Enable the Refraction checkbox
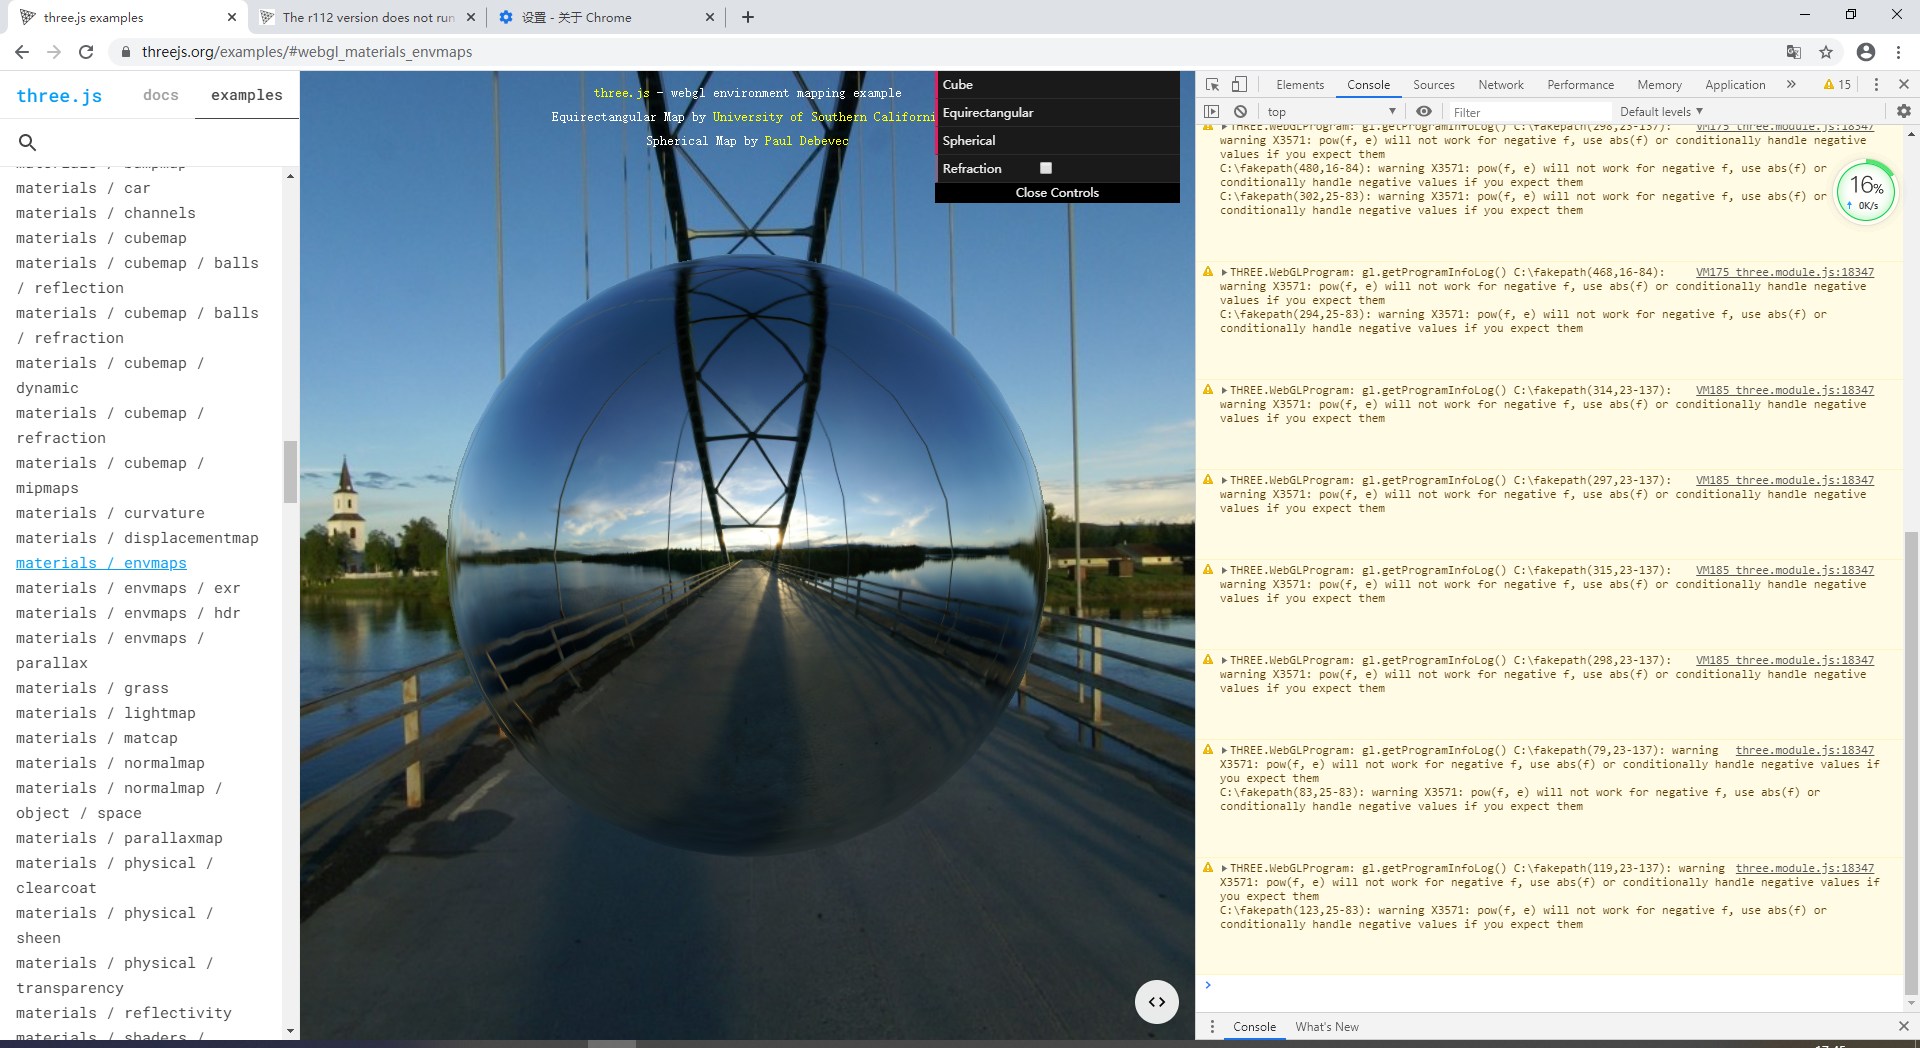 1046,168
